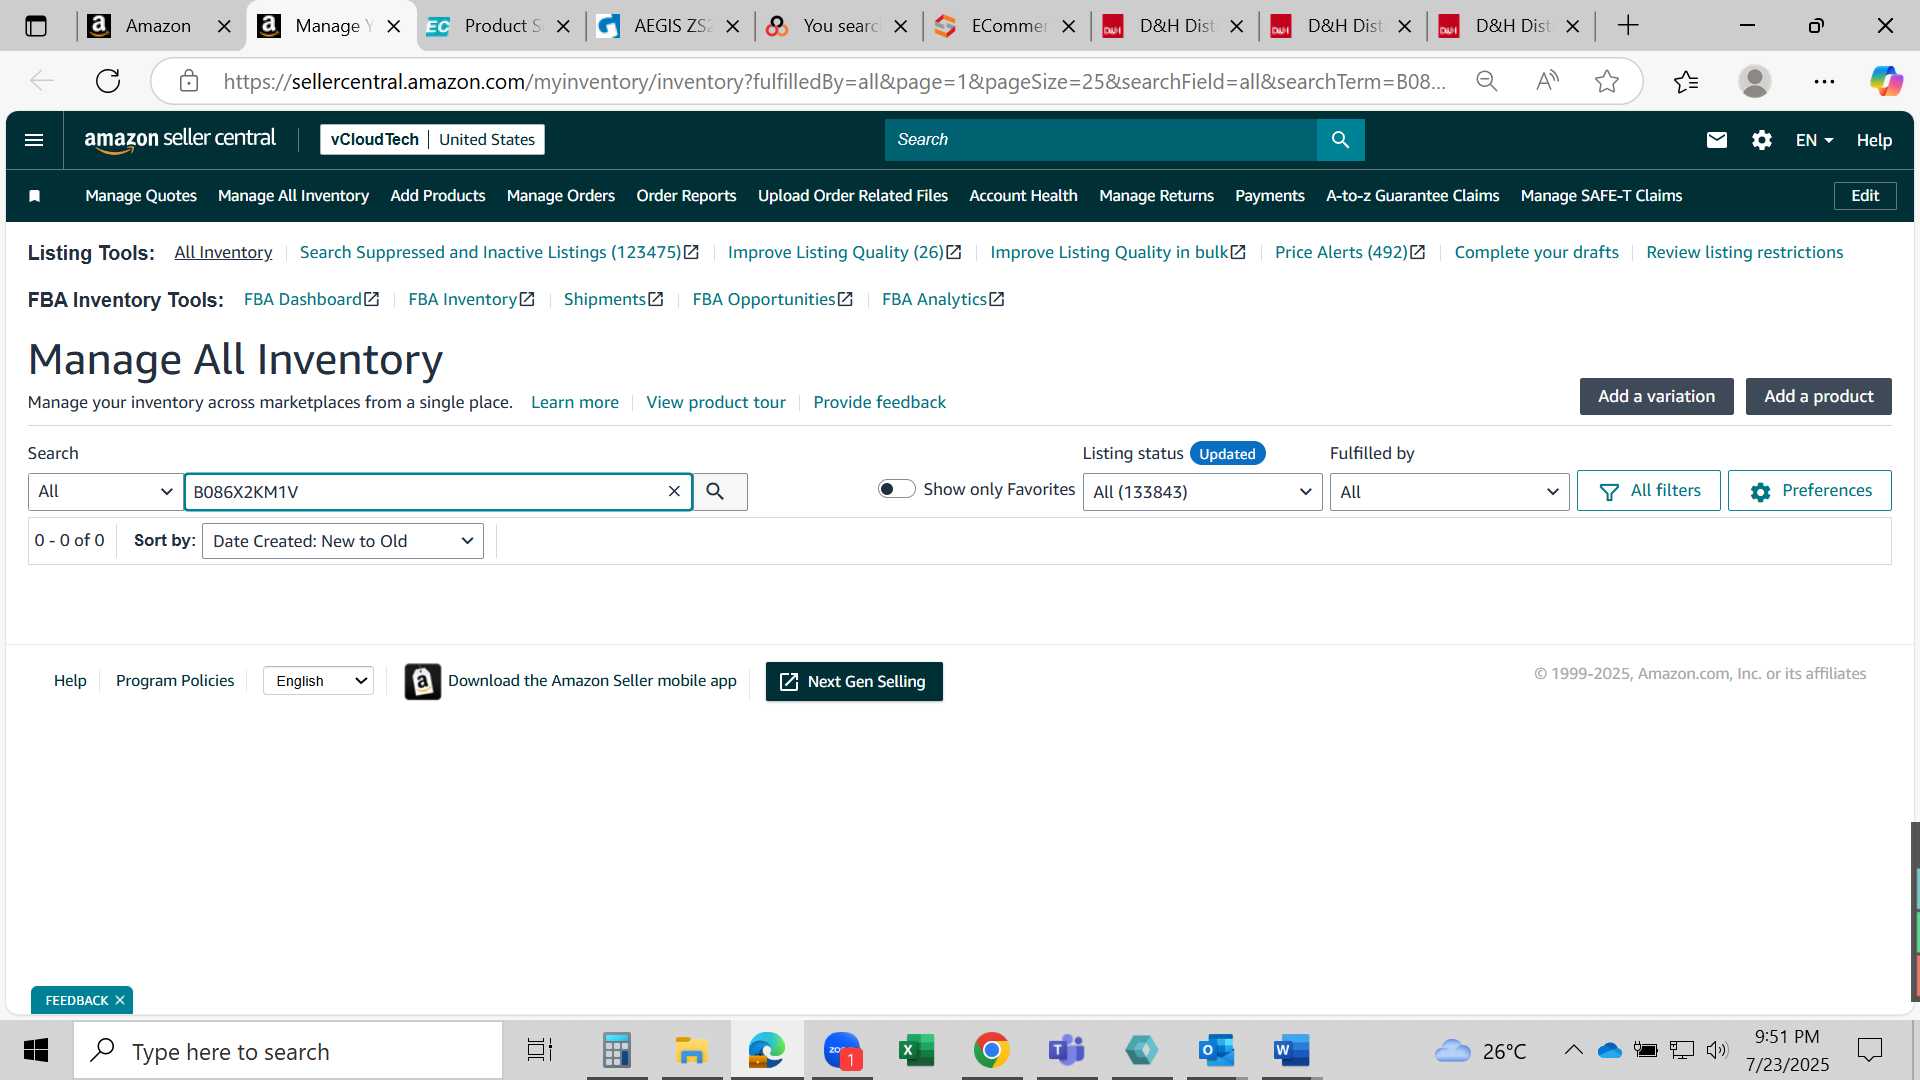Click the browser address bar URL
The width and height of the screenshot is (1920, 1080).
835,81
